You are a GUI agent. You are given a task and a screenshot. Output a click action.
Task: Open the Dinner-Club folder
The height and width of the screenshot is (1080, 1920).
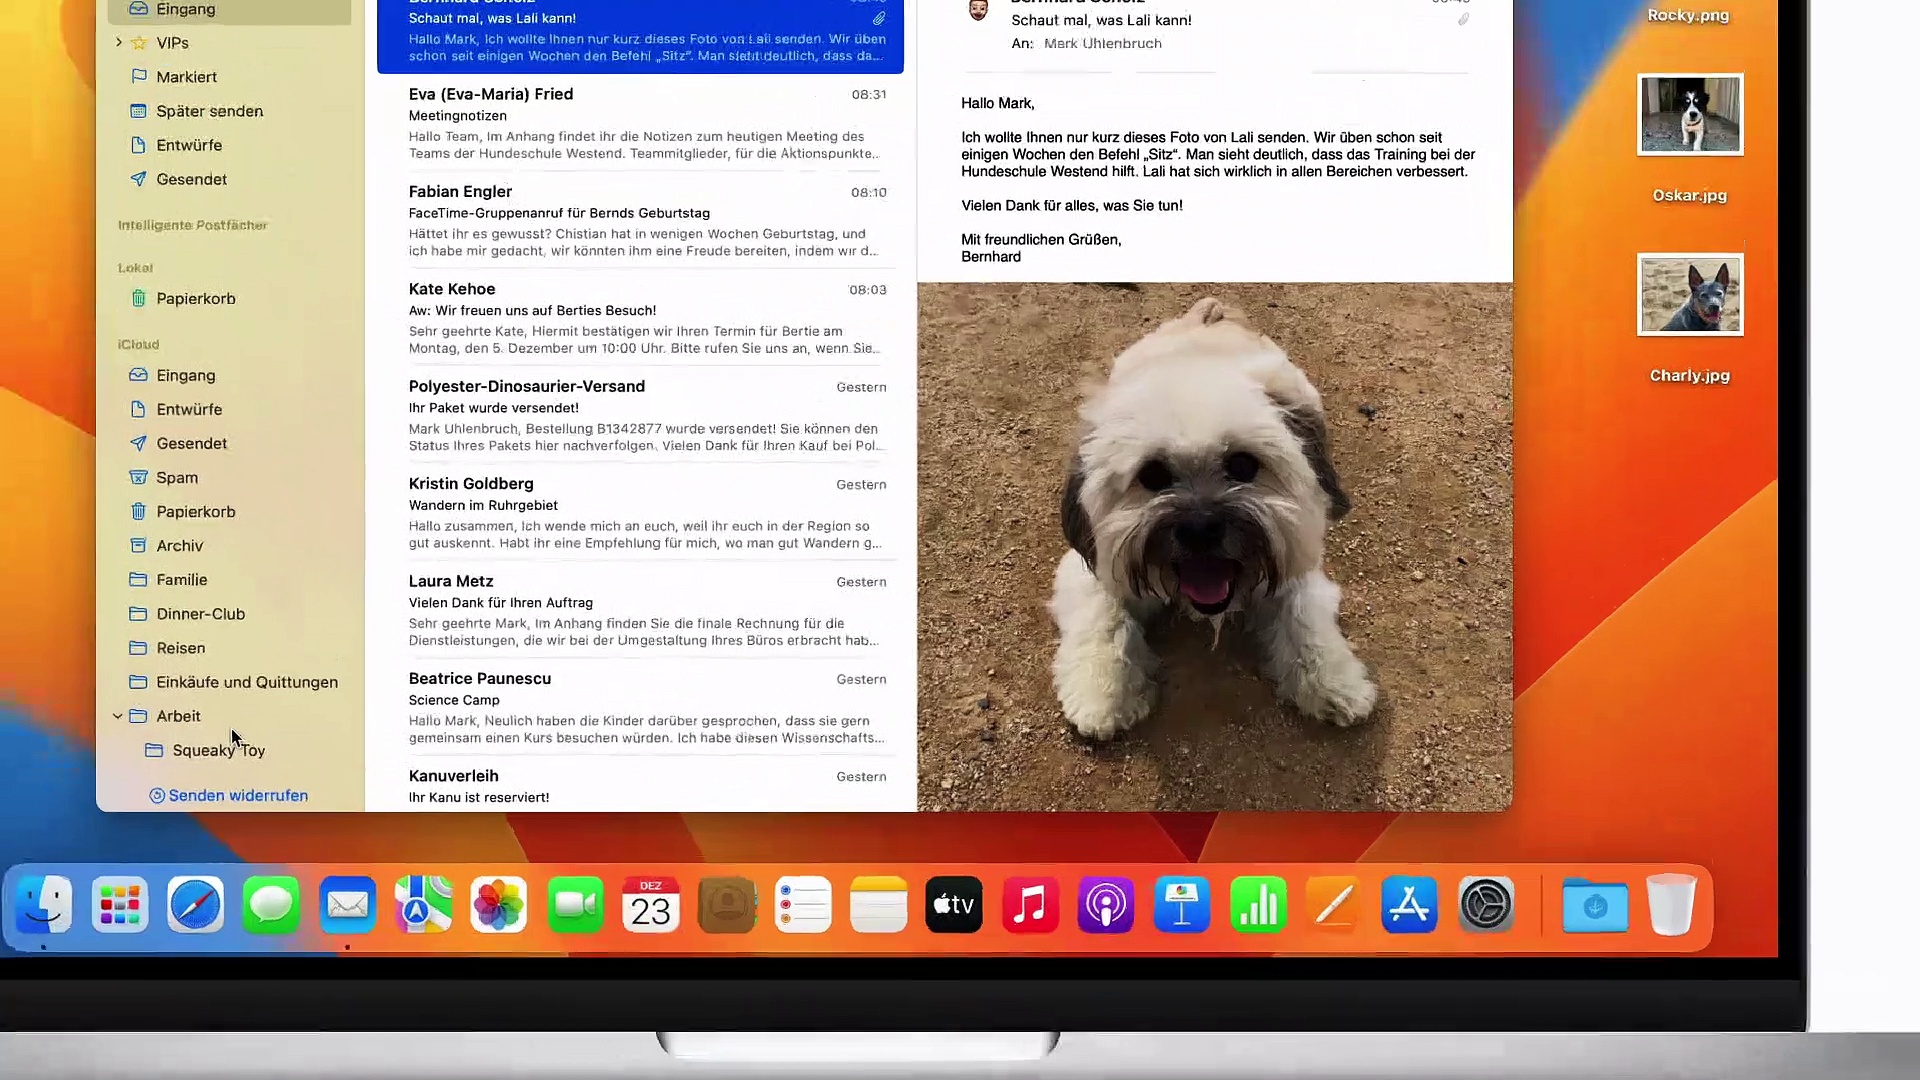click(x=200, y=614)
